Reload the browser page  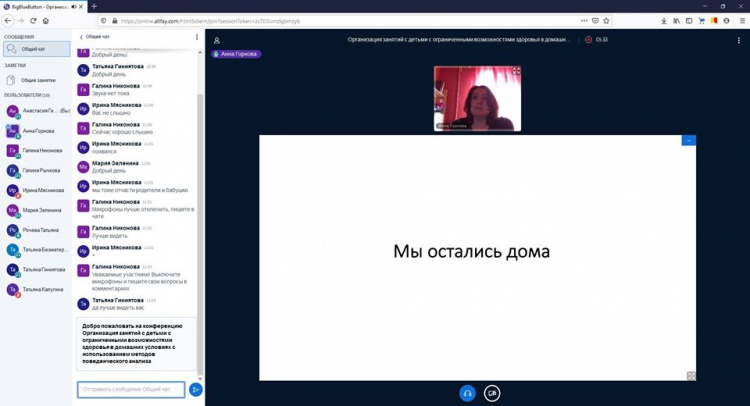[33, 20]
